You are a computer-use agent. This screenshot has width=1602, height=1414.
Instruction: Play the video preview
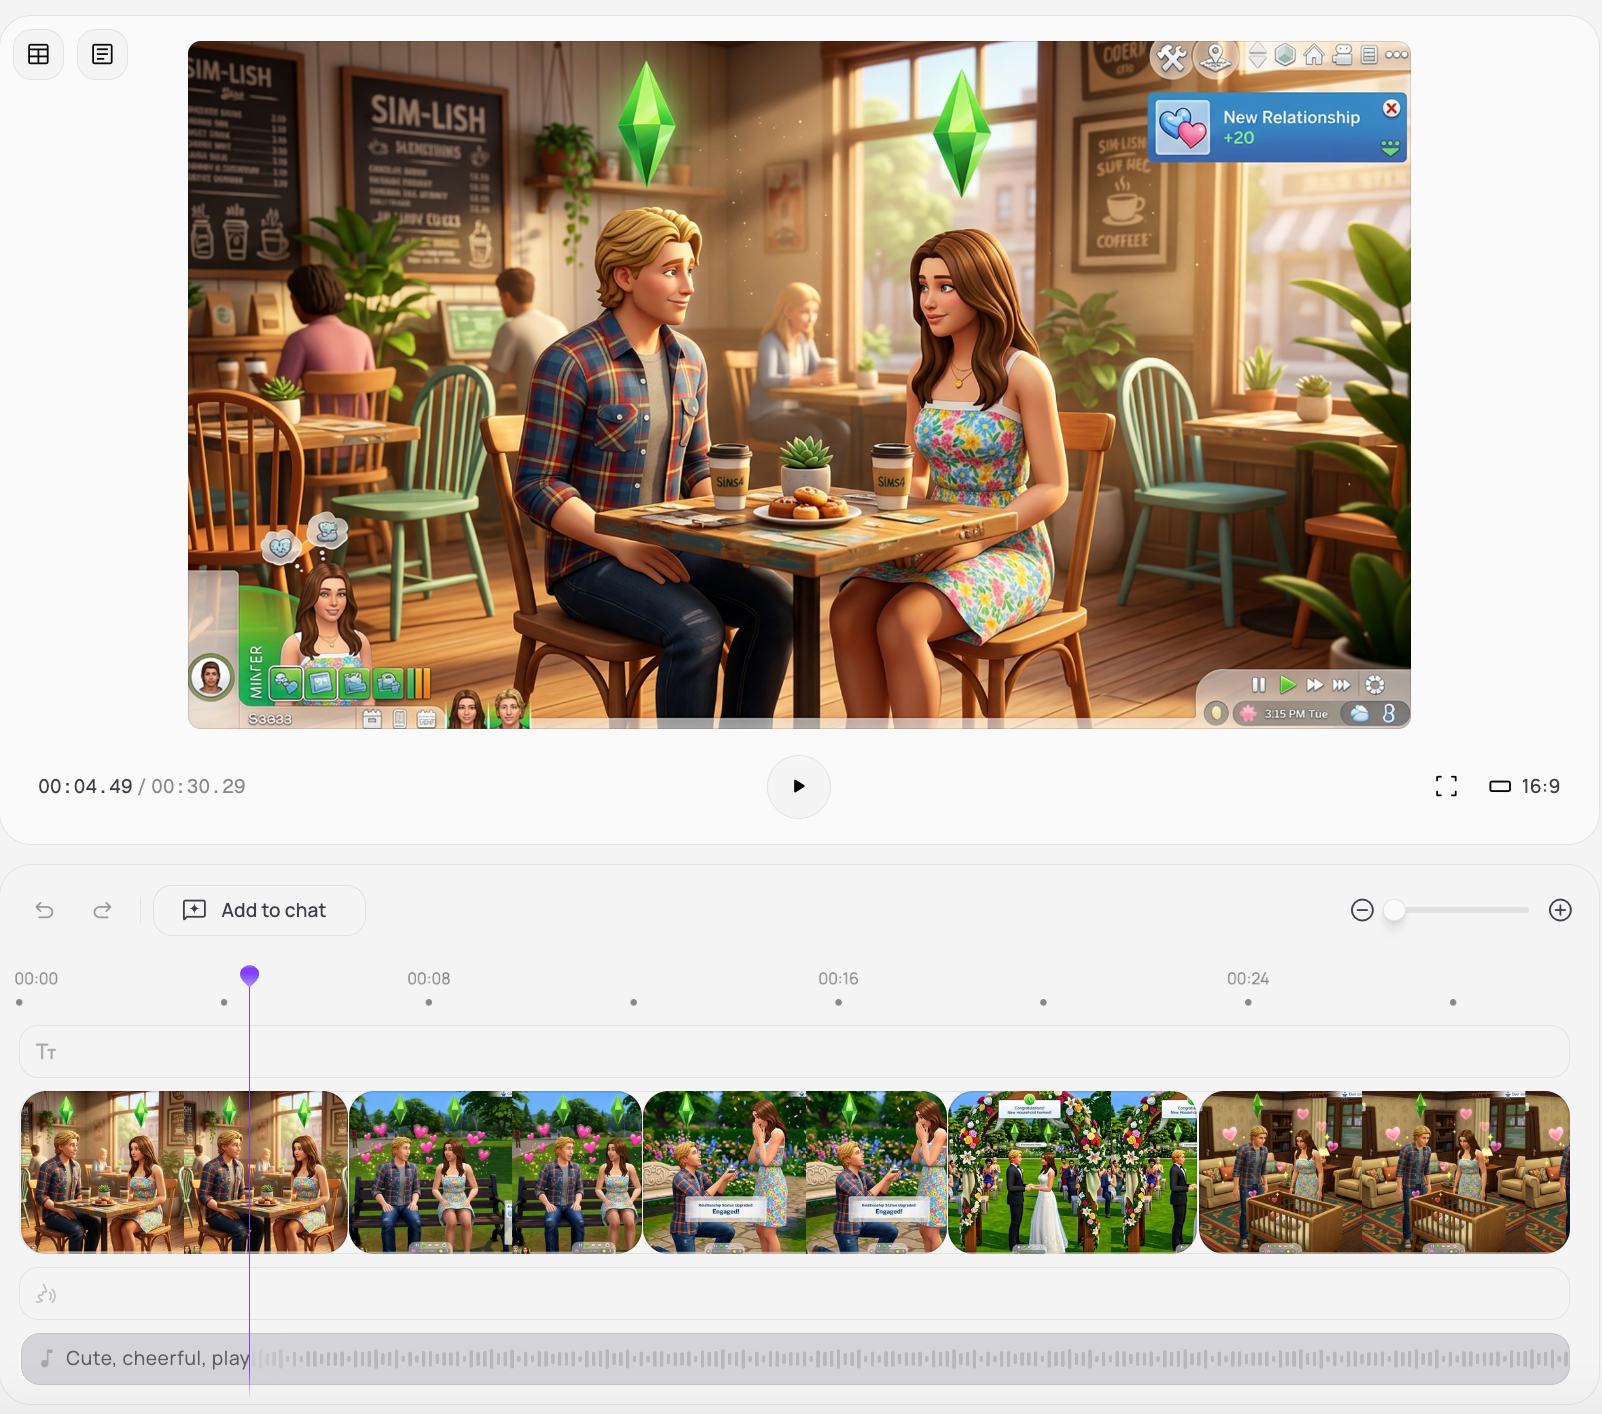[798, 786]
